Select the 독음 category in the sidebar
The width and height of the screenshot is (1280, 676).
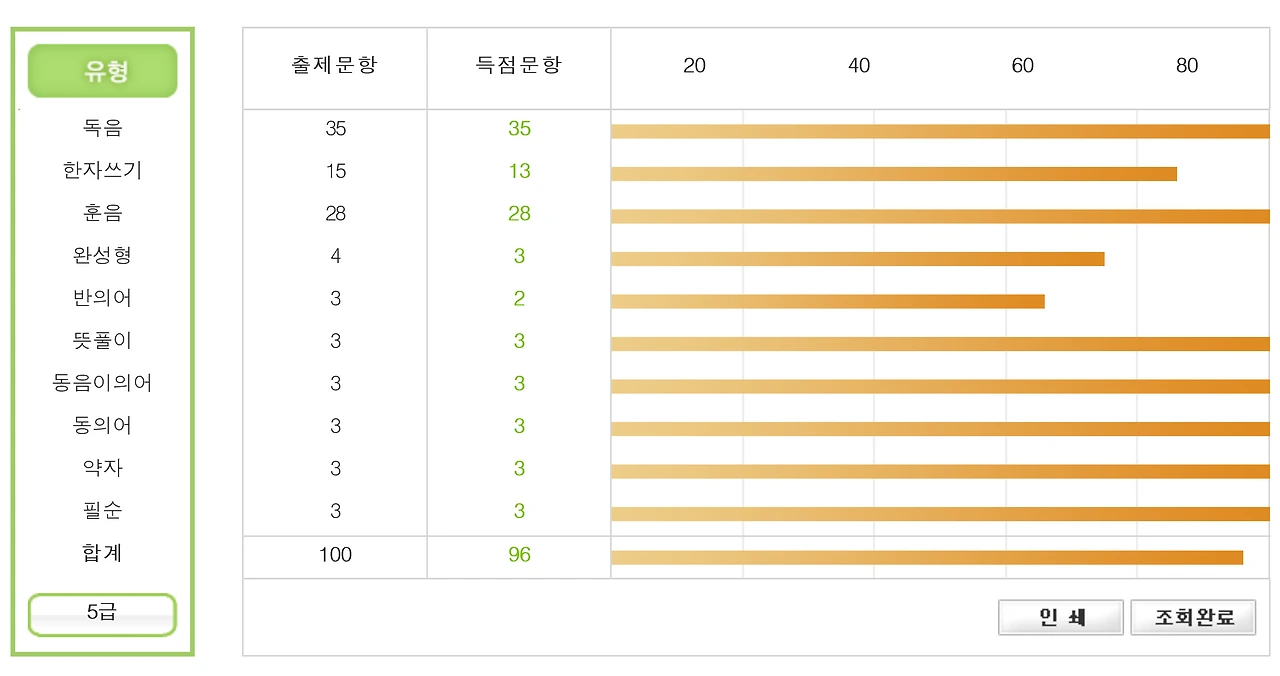point(100,128)
